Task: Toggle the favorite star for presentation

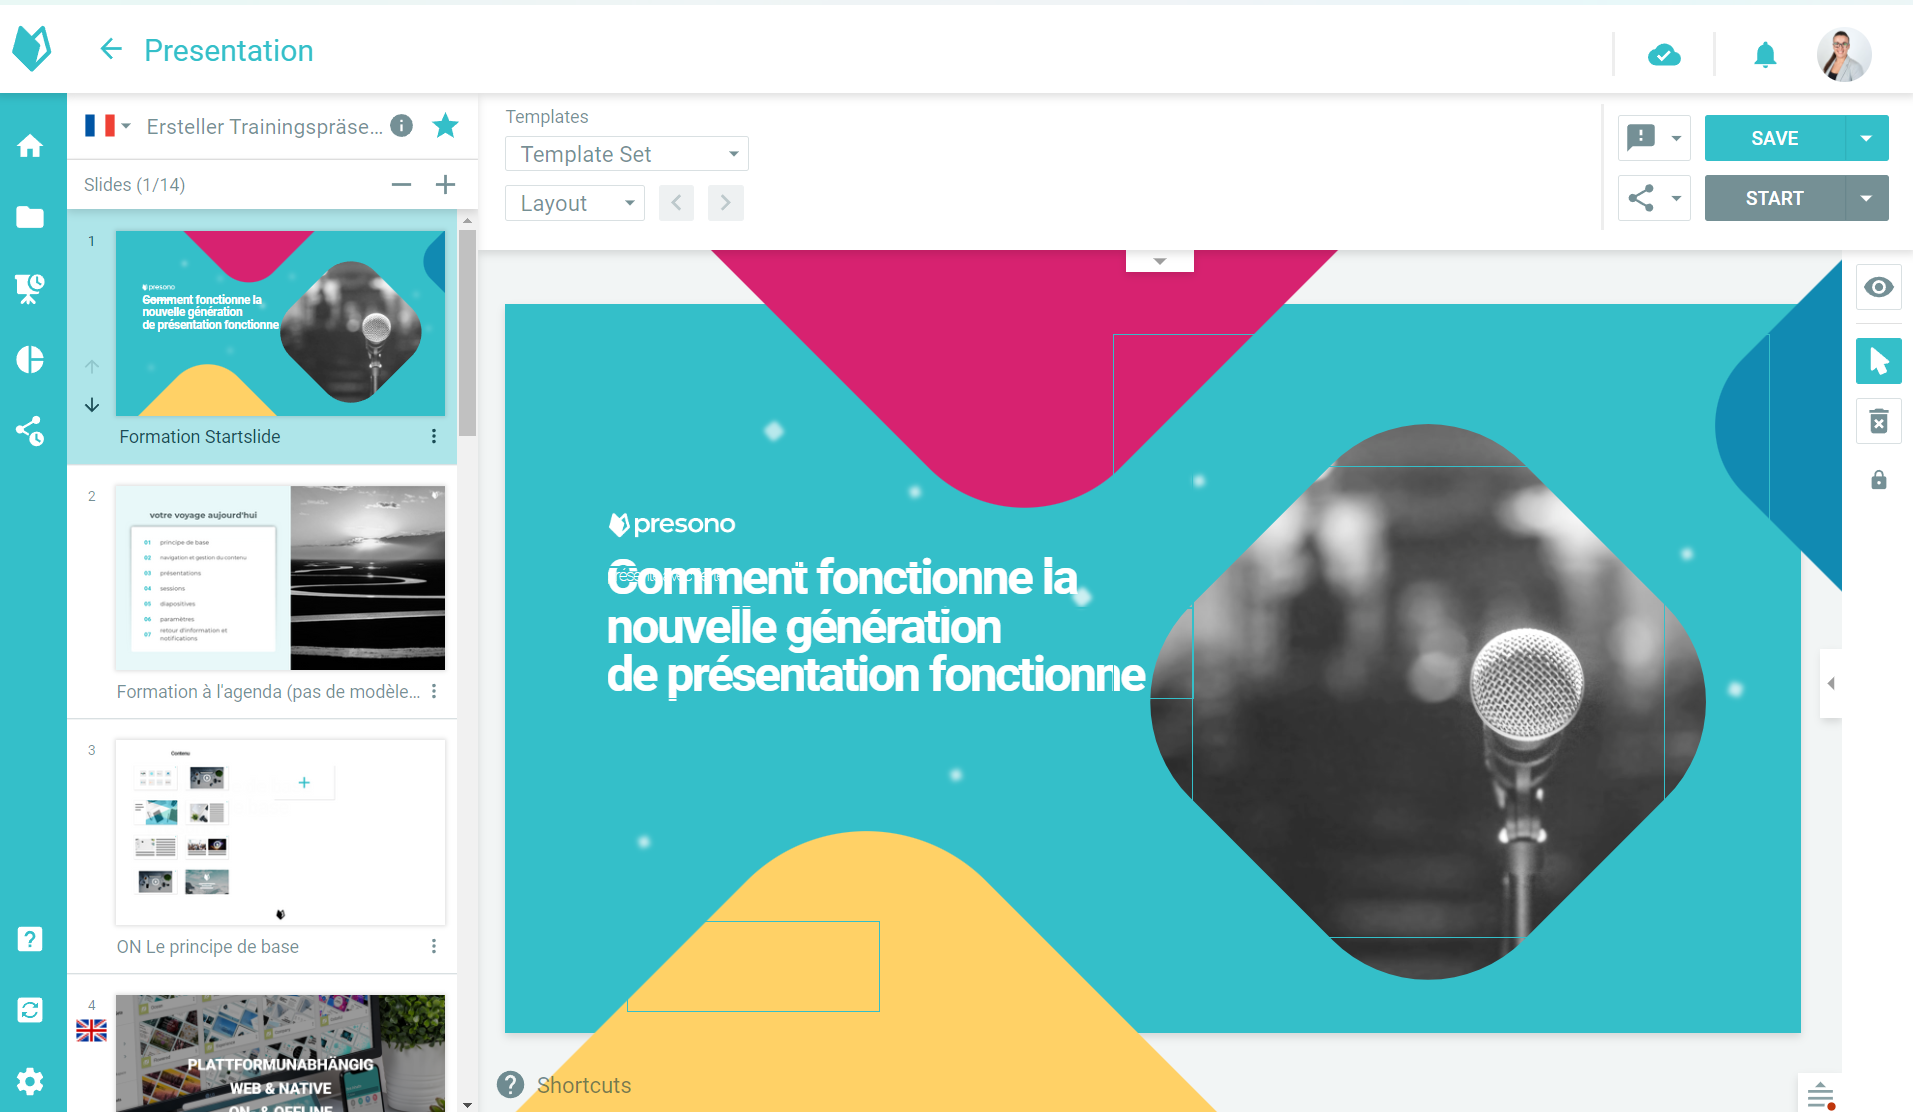Action: [x=445, y=125]
